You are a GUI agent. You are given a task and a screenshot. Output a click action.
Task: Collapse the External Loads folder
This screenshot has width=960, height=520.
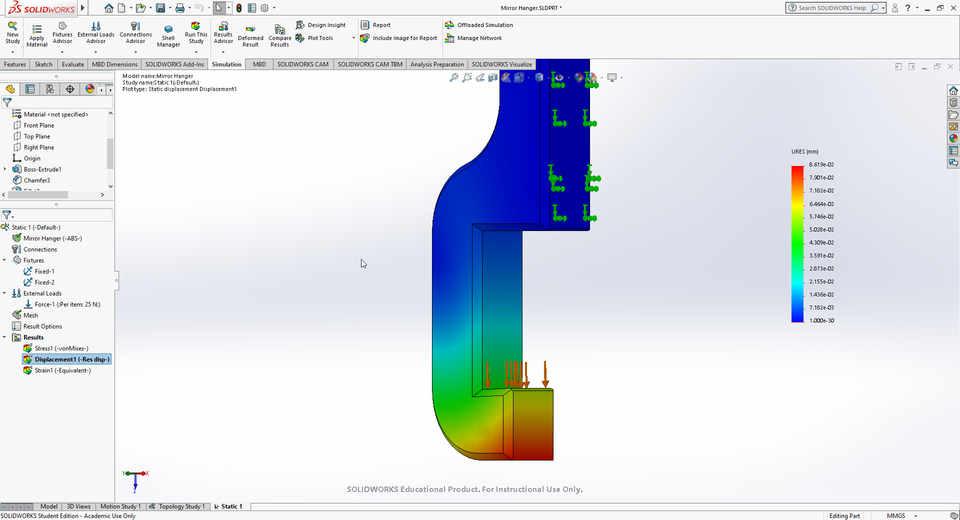coord(5,293)
